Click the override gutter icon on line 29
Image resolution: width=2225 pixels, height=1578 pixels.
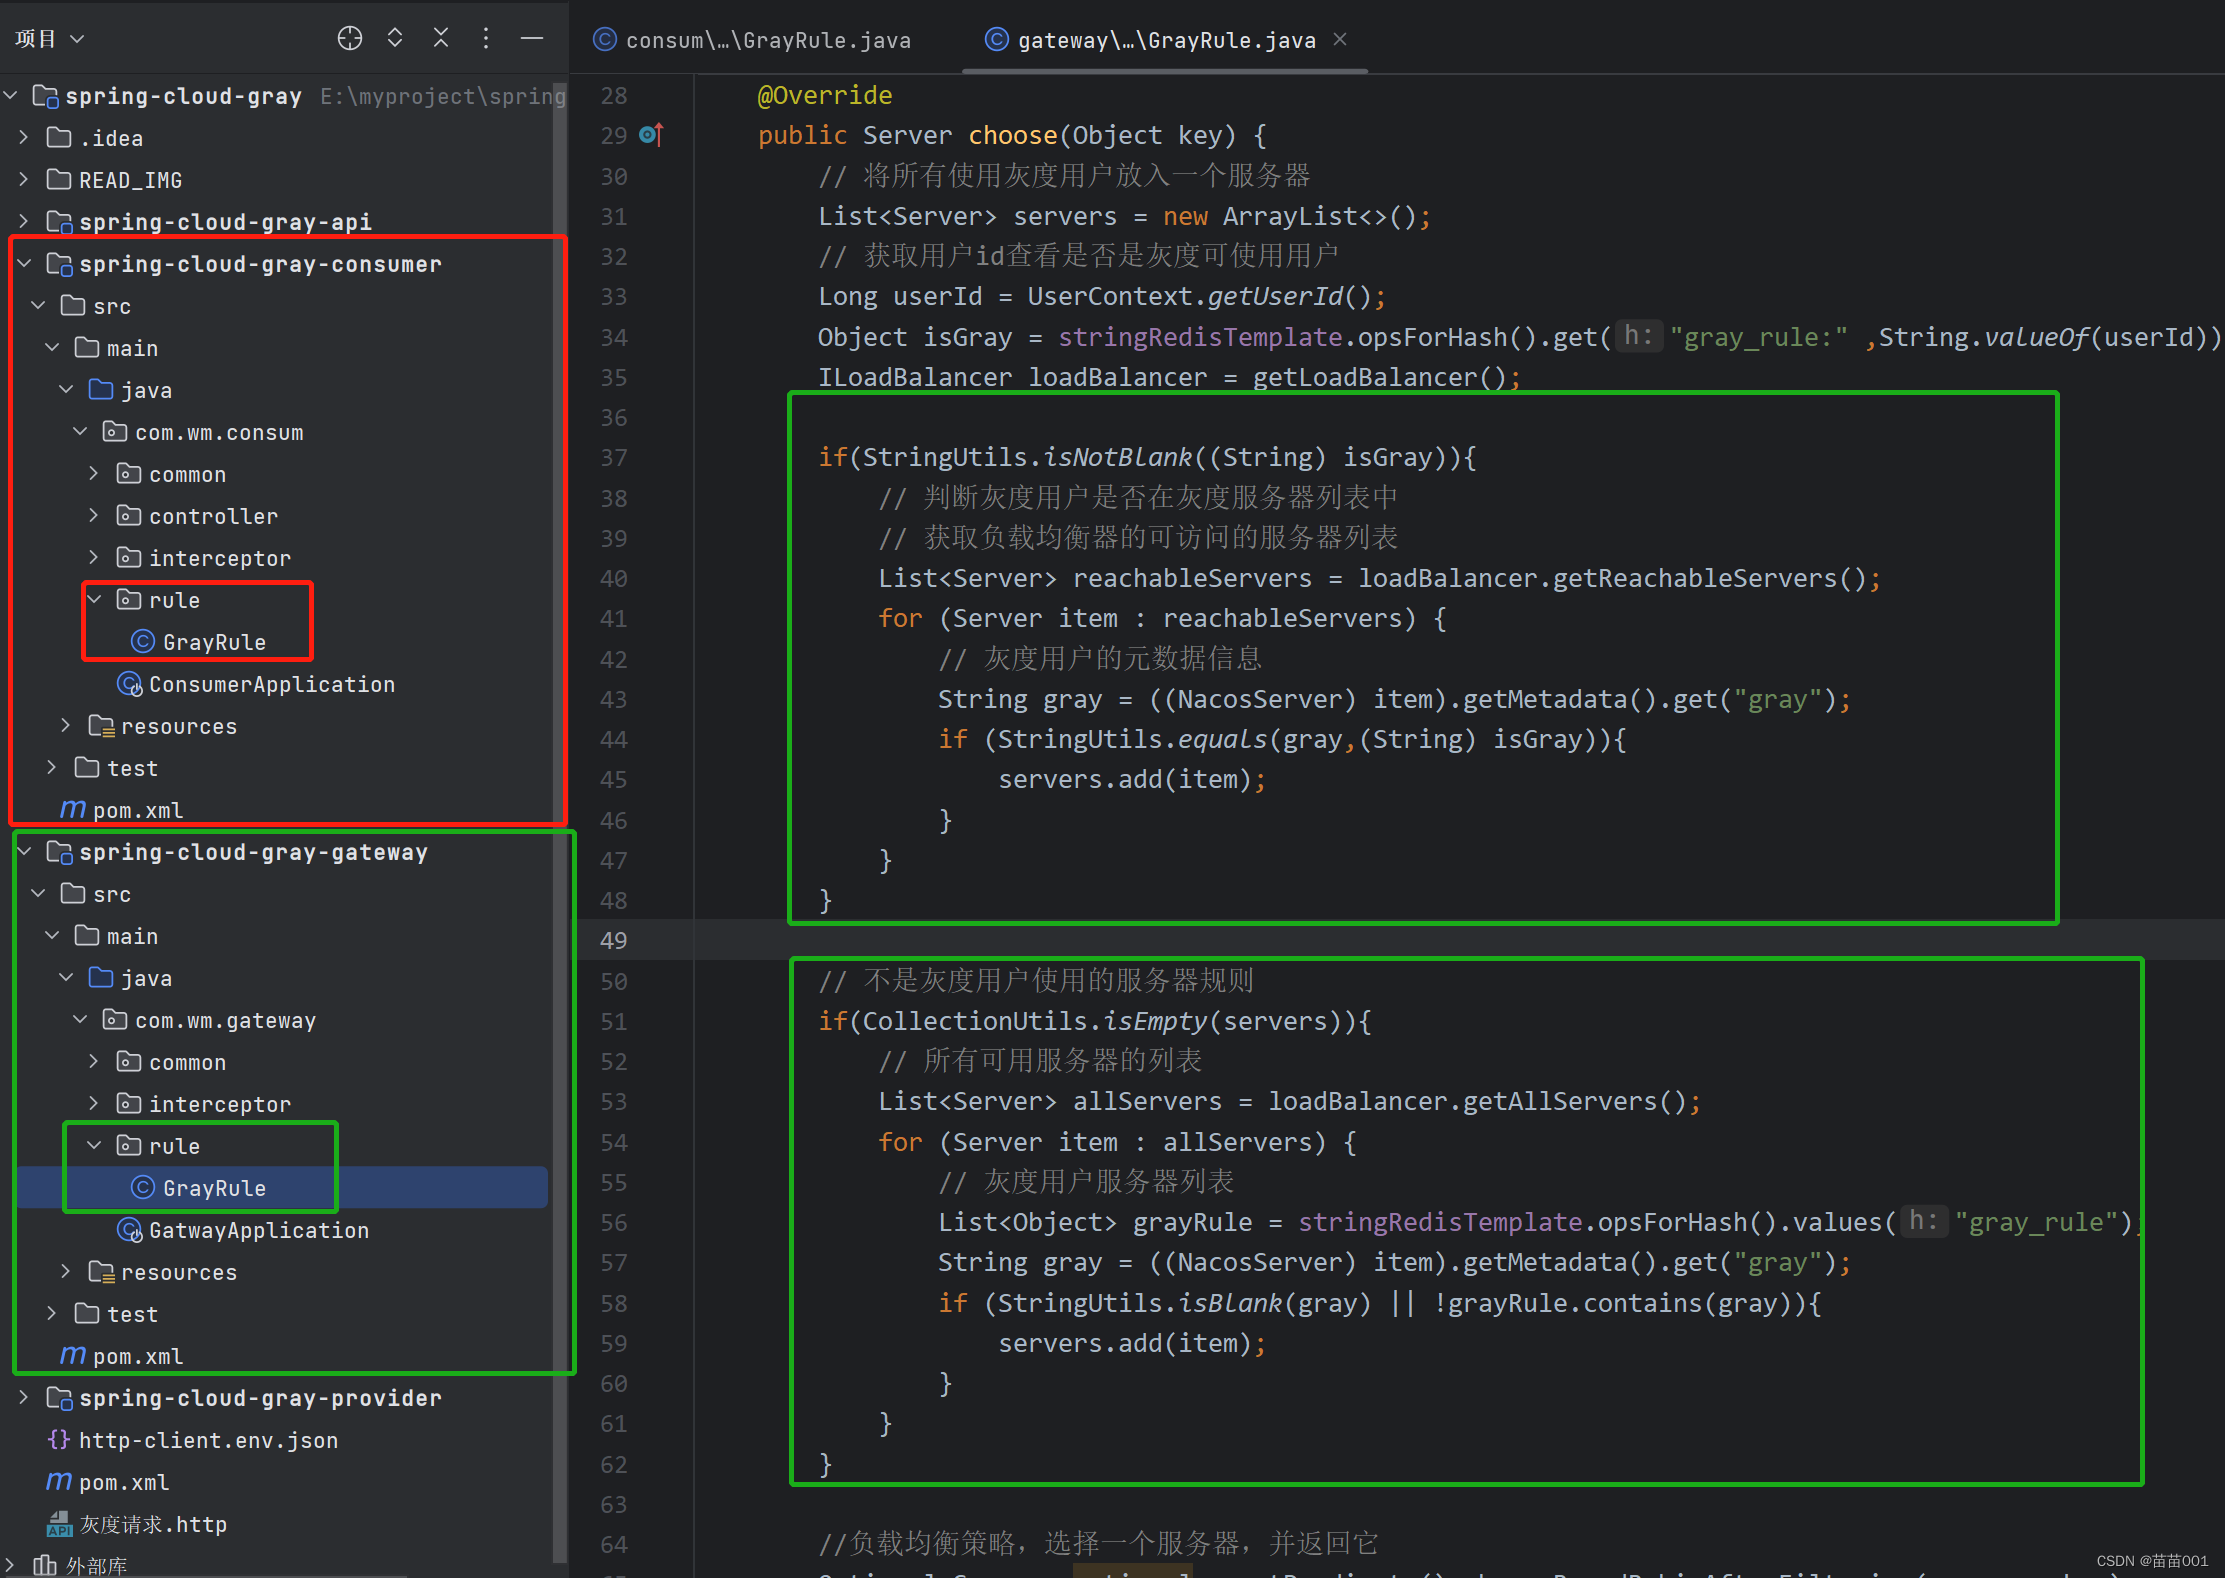click(651, 135)
